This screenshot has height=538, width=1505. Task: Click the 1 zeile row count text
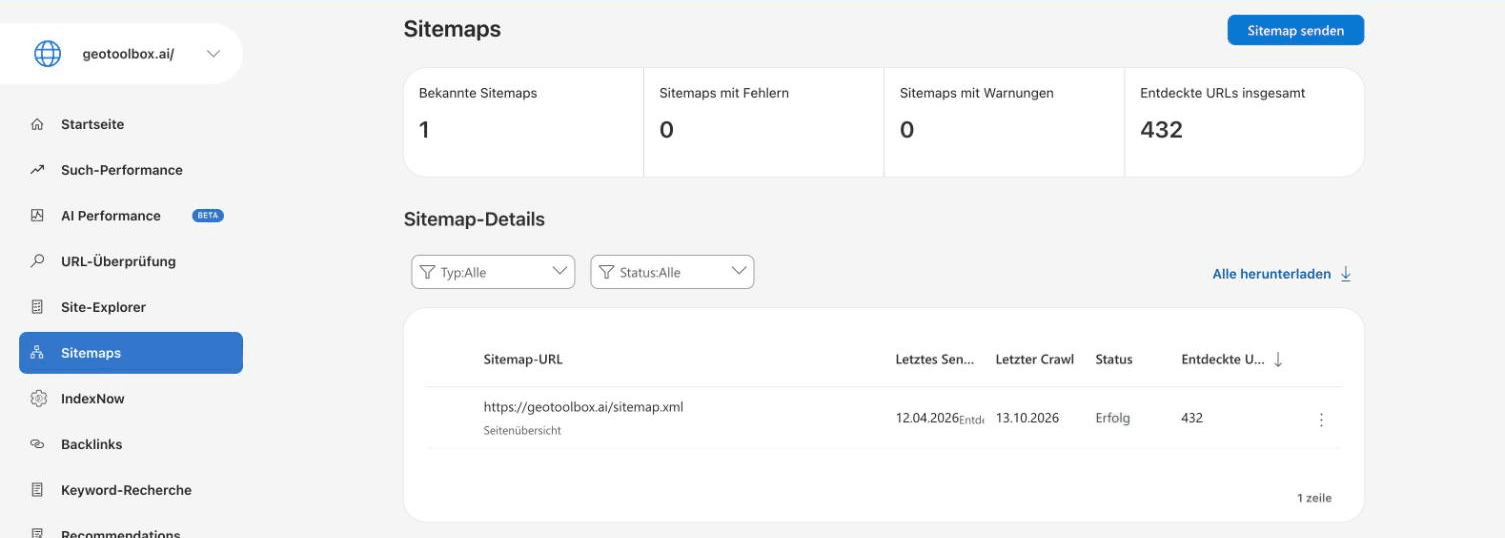(x=1314, y=498)
